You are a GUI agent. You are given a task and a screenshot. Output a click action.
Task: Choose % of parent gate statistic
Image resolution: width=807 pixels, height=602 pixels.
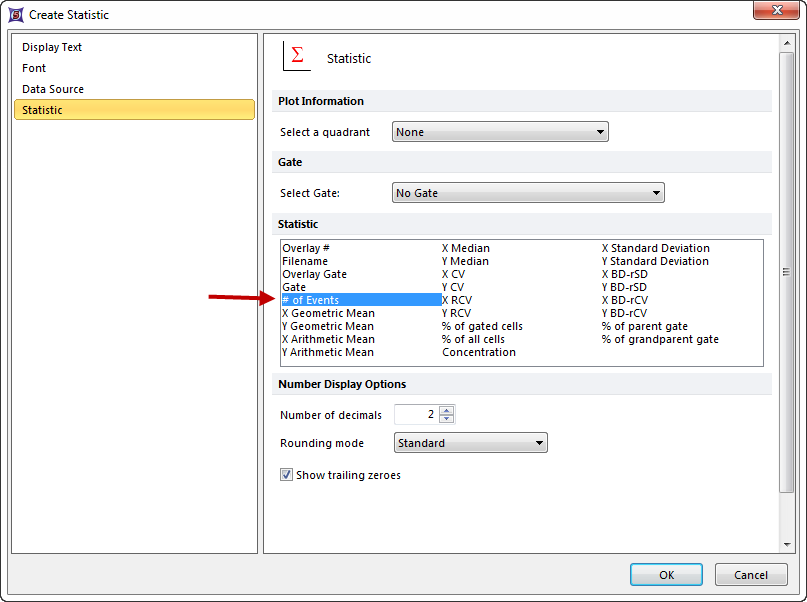point(644,326)
